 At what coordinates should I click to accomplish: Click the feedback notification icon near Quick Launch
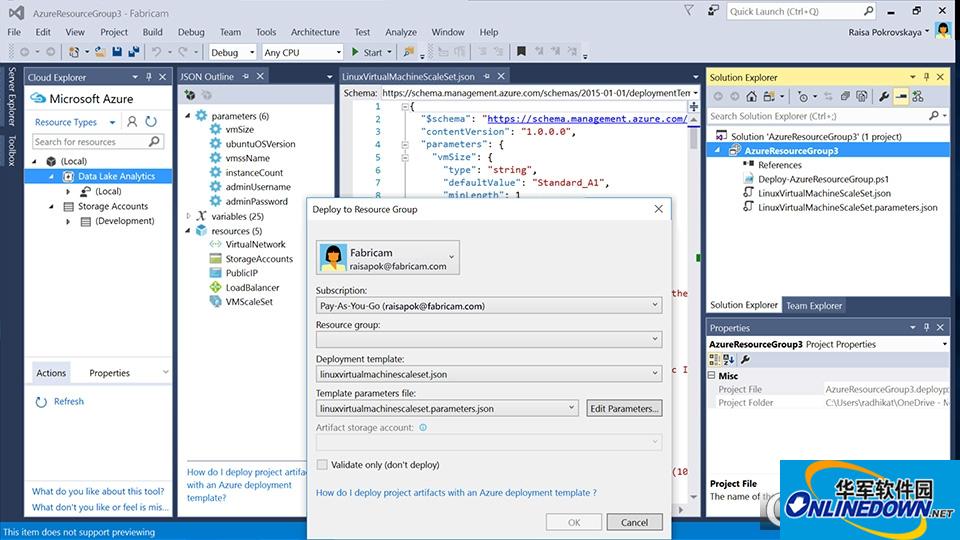(x=713, y=11)
